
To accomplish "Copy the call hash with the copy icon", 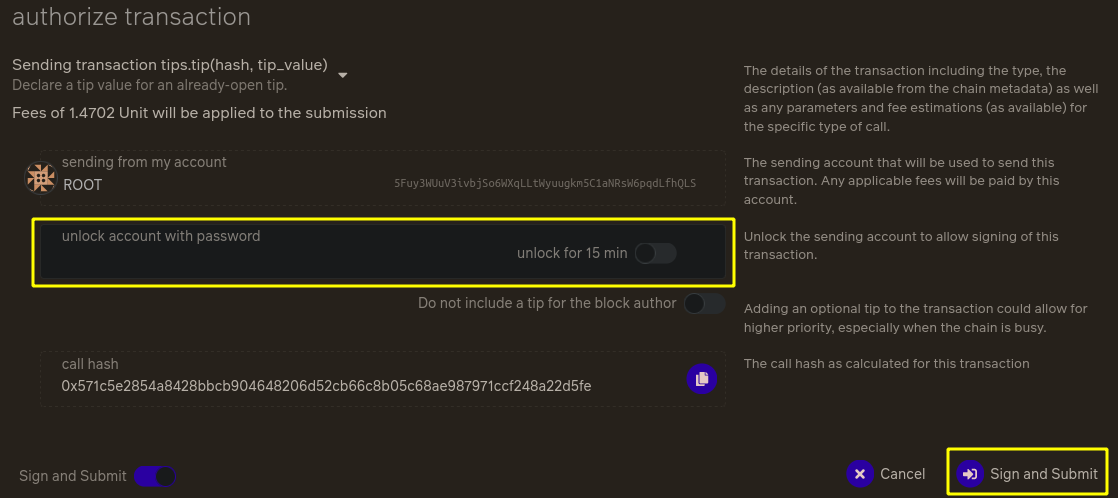I will (x=701, y=378).
